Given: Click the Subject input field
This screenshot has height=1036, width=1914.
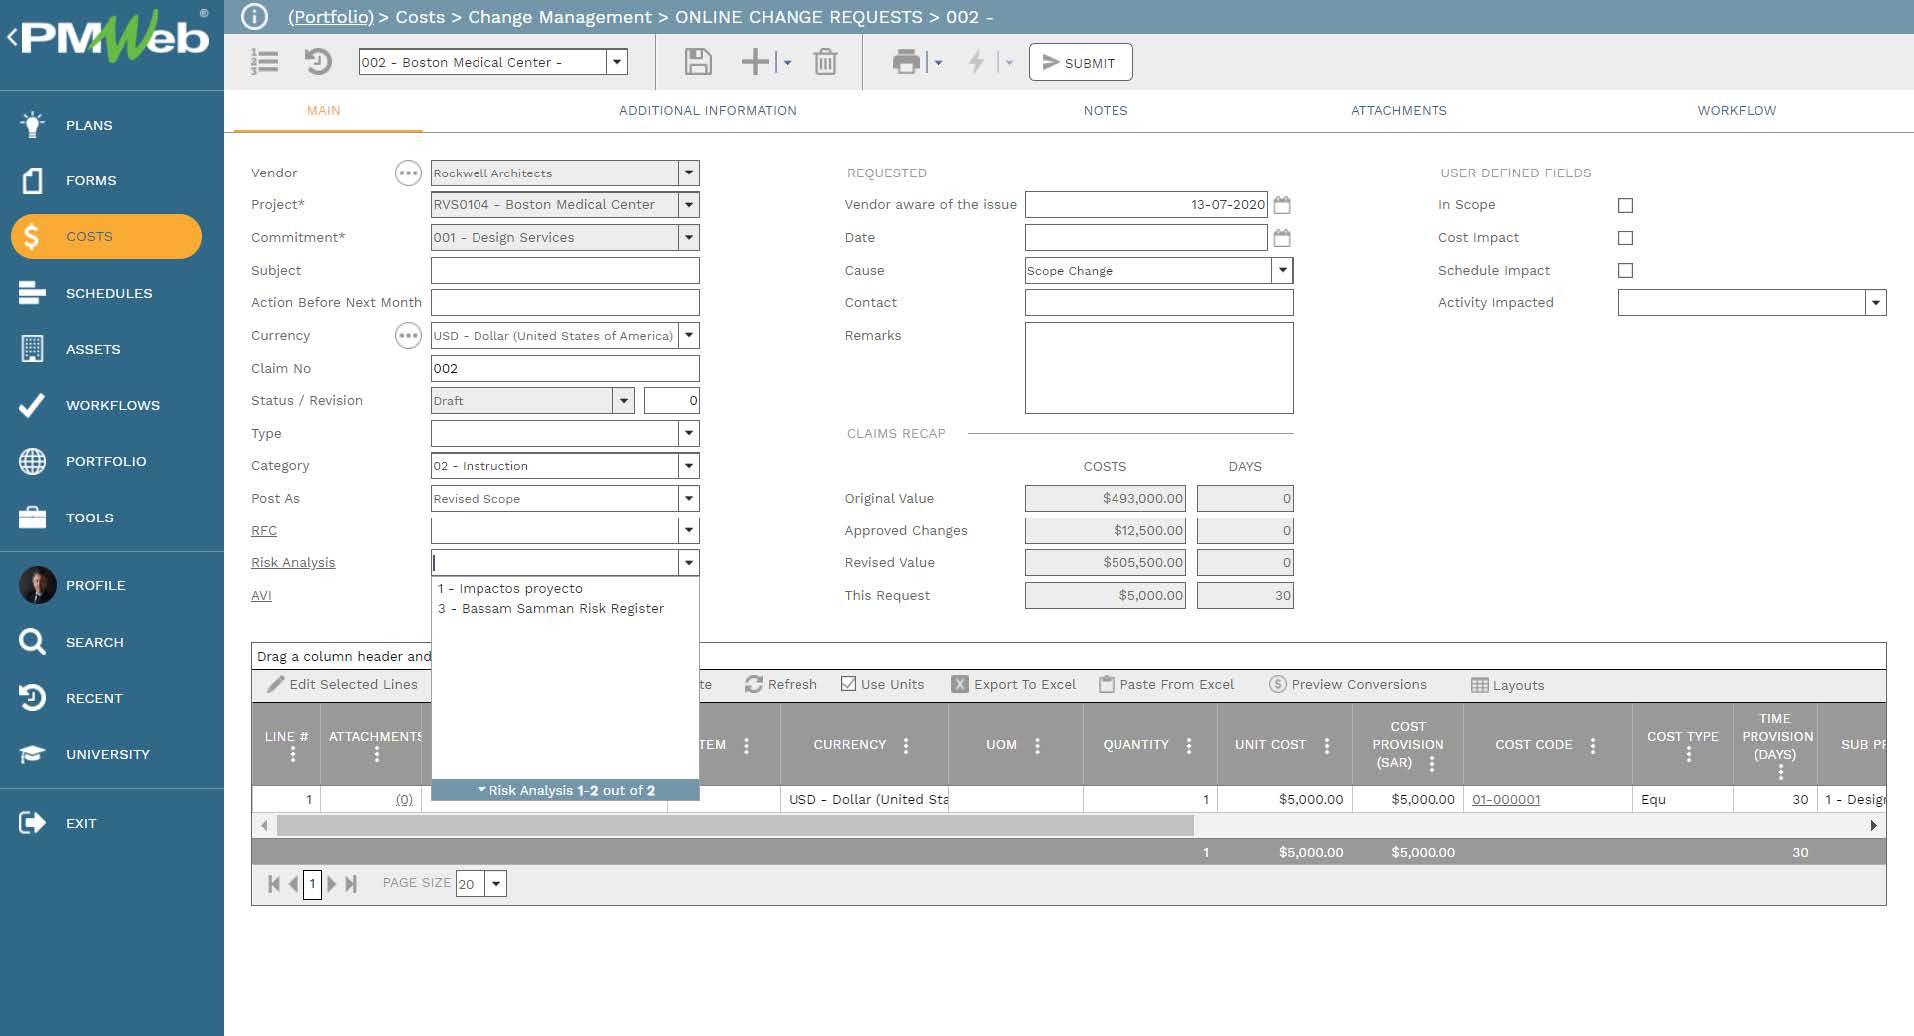Looking at the screenshot, I should pos(564,270).
